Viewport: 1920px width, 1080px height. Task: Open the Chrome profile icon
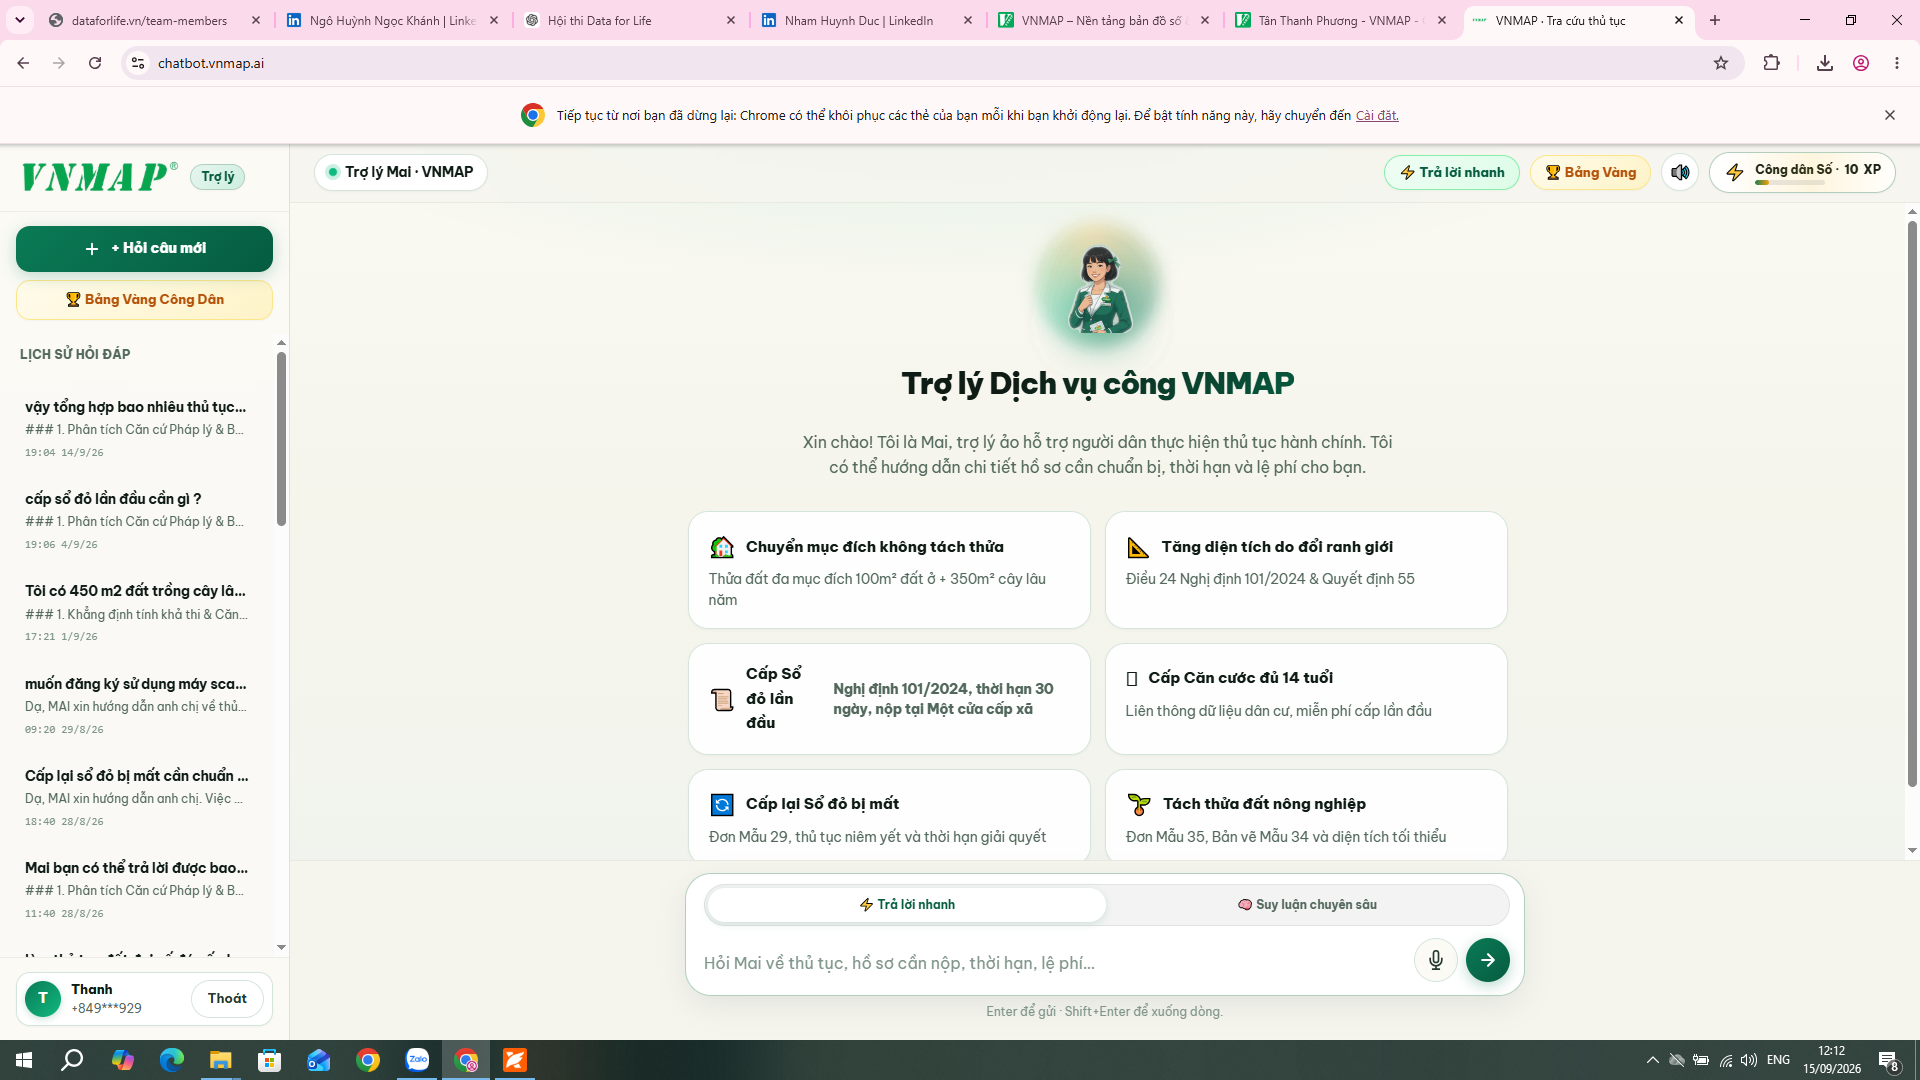(1860, 63)
